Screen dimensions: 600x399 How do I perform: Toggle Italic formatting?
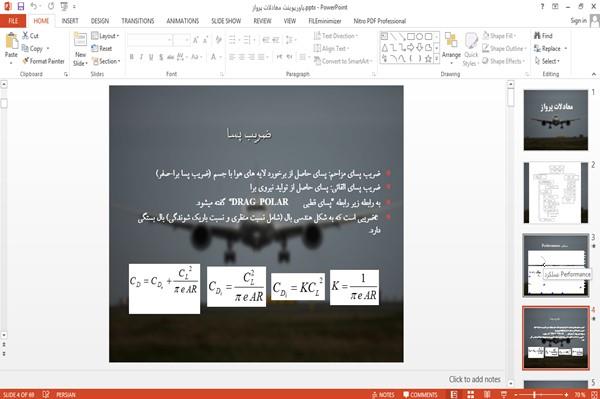(141, 57)
